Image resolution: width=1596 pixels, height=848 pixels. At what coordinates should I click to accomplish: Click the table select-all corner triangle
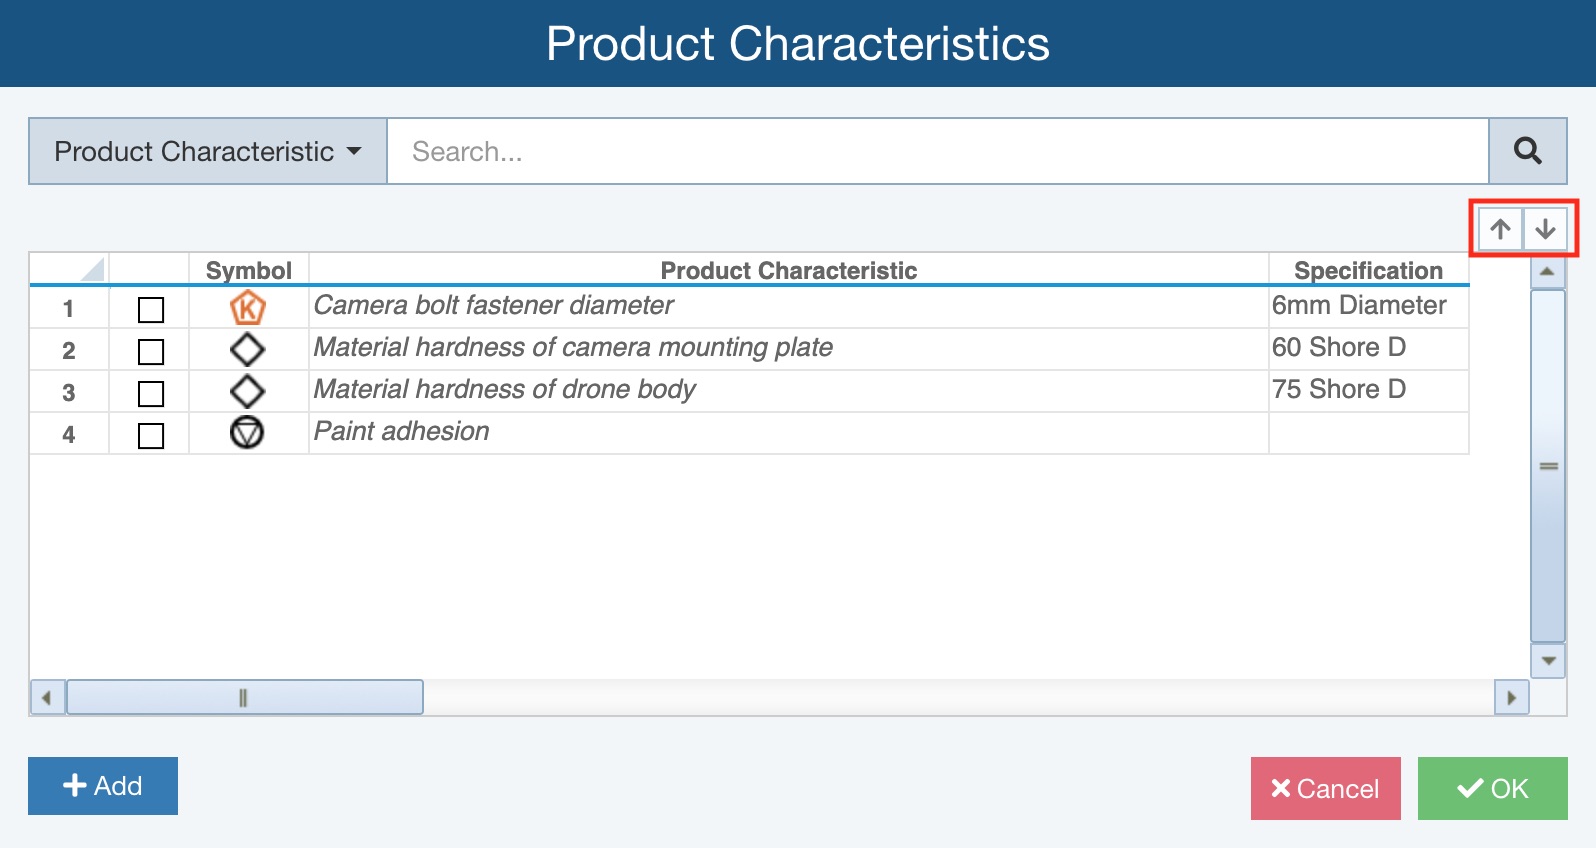tap(91, 269)
